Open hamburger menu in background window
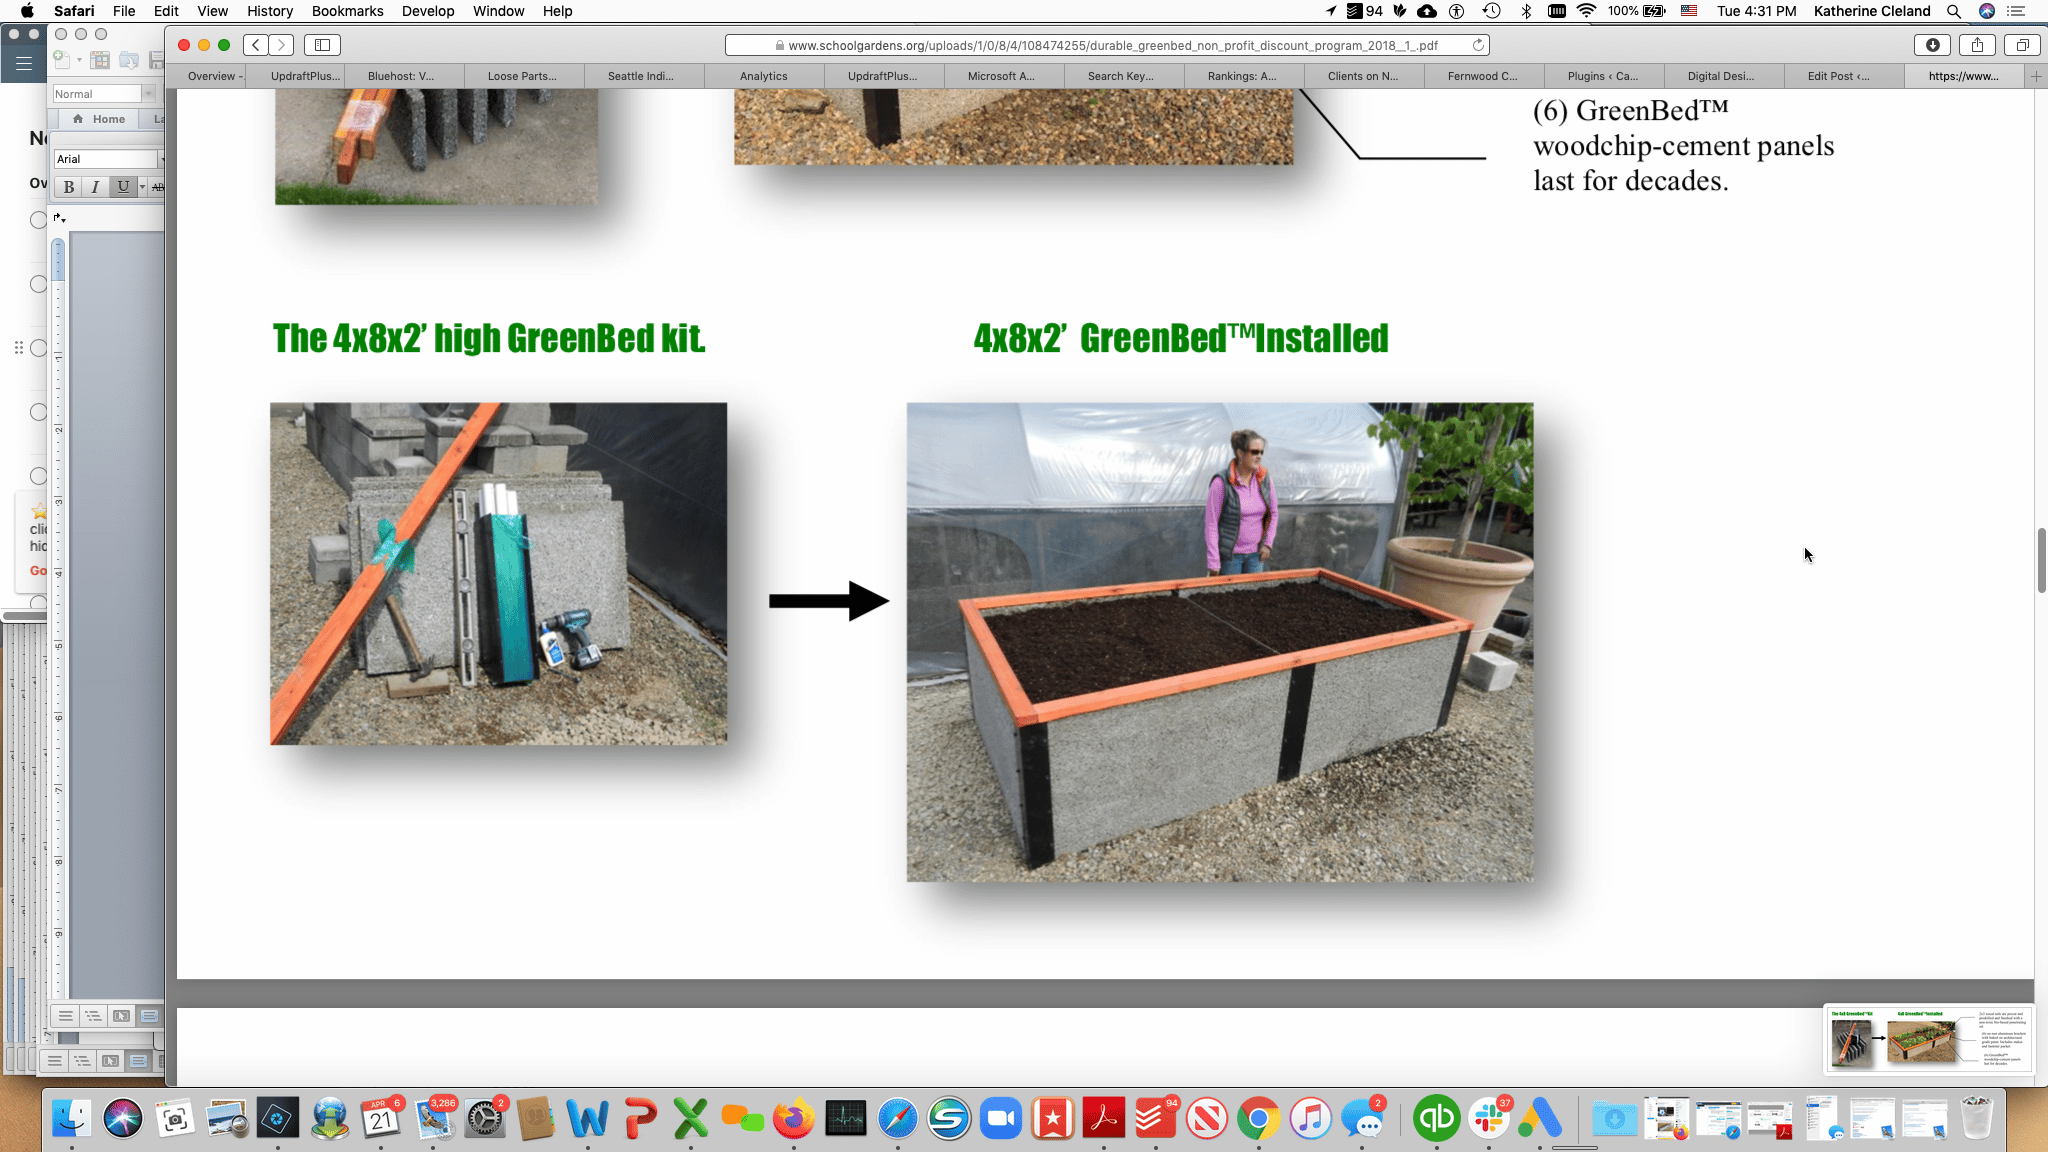Screen dimensions: 2048x1152 (24, 63)
